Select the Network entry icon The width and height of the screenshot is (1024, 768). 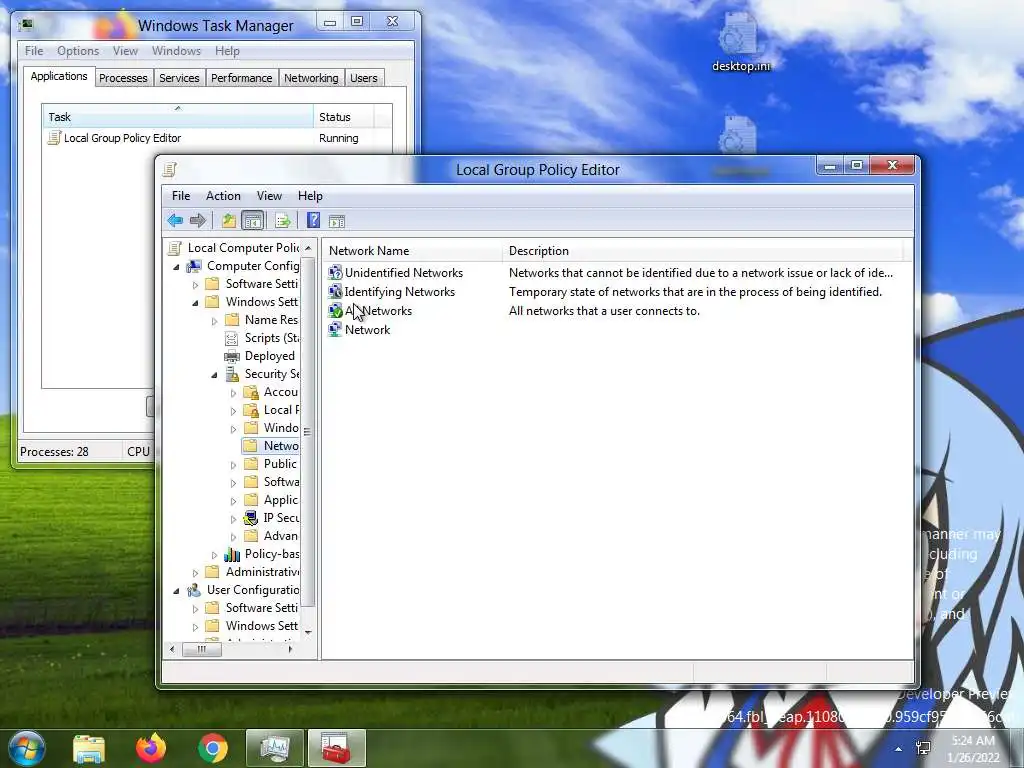[335, 329]
